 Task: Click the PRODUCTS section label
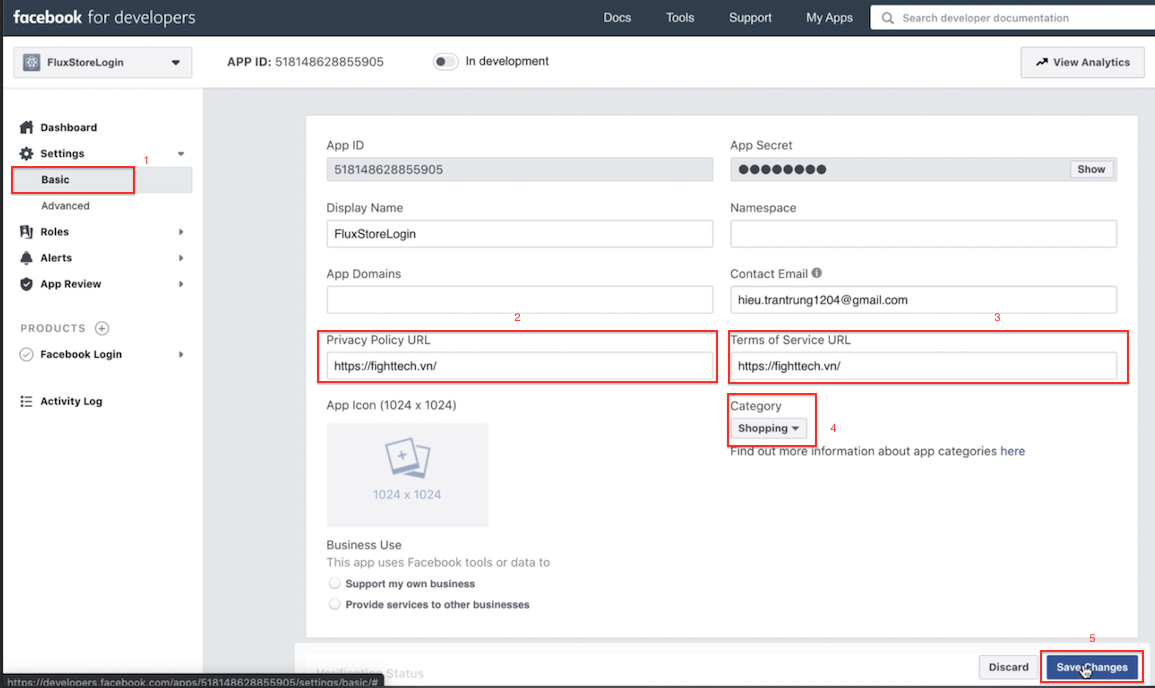pos(53,328)
